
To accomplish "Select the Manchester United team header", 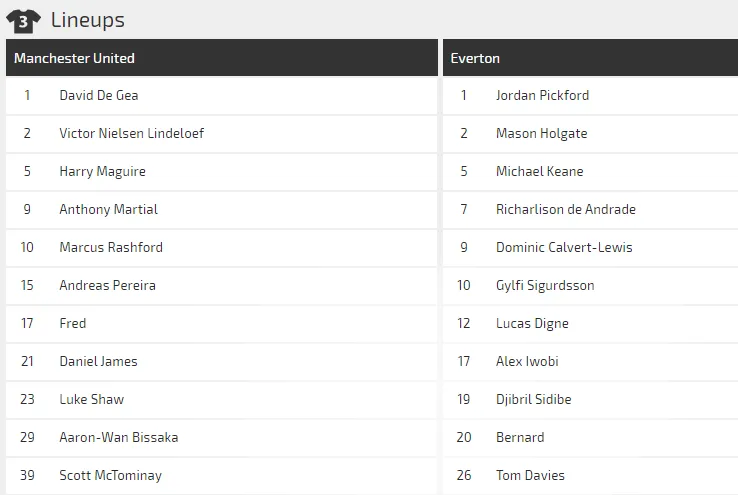I will point(74,58).
